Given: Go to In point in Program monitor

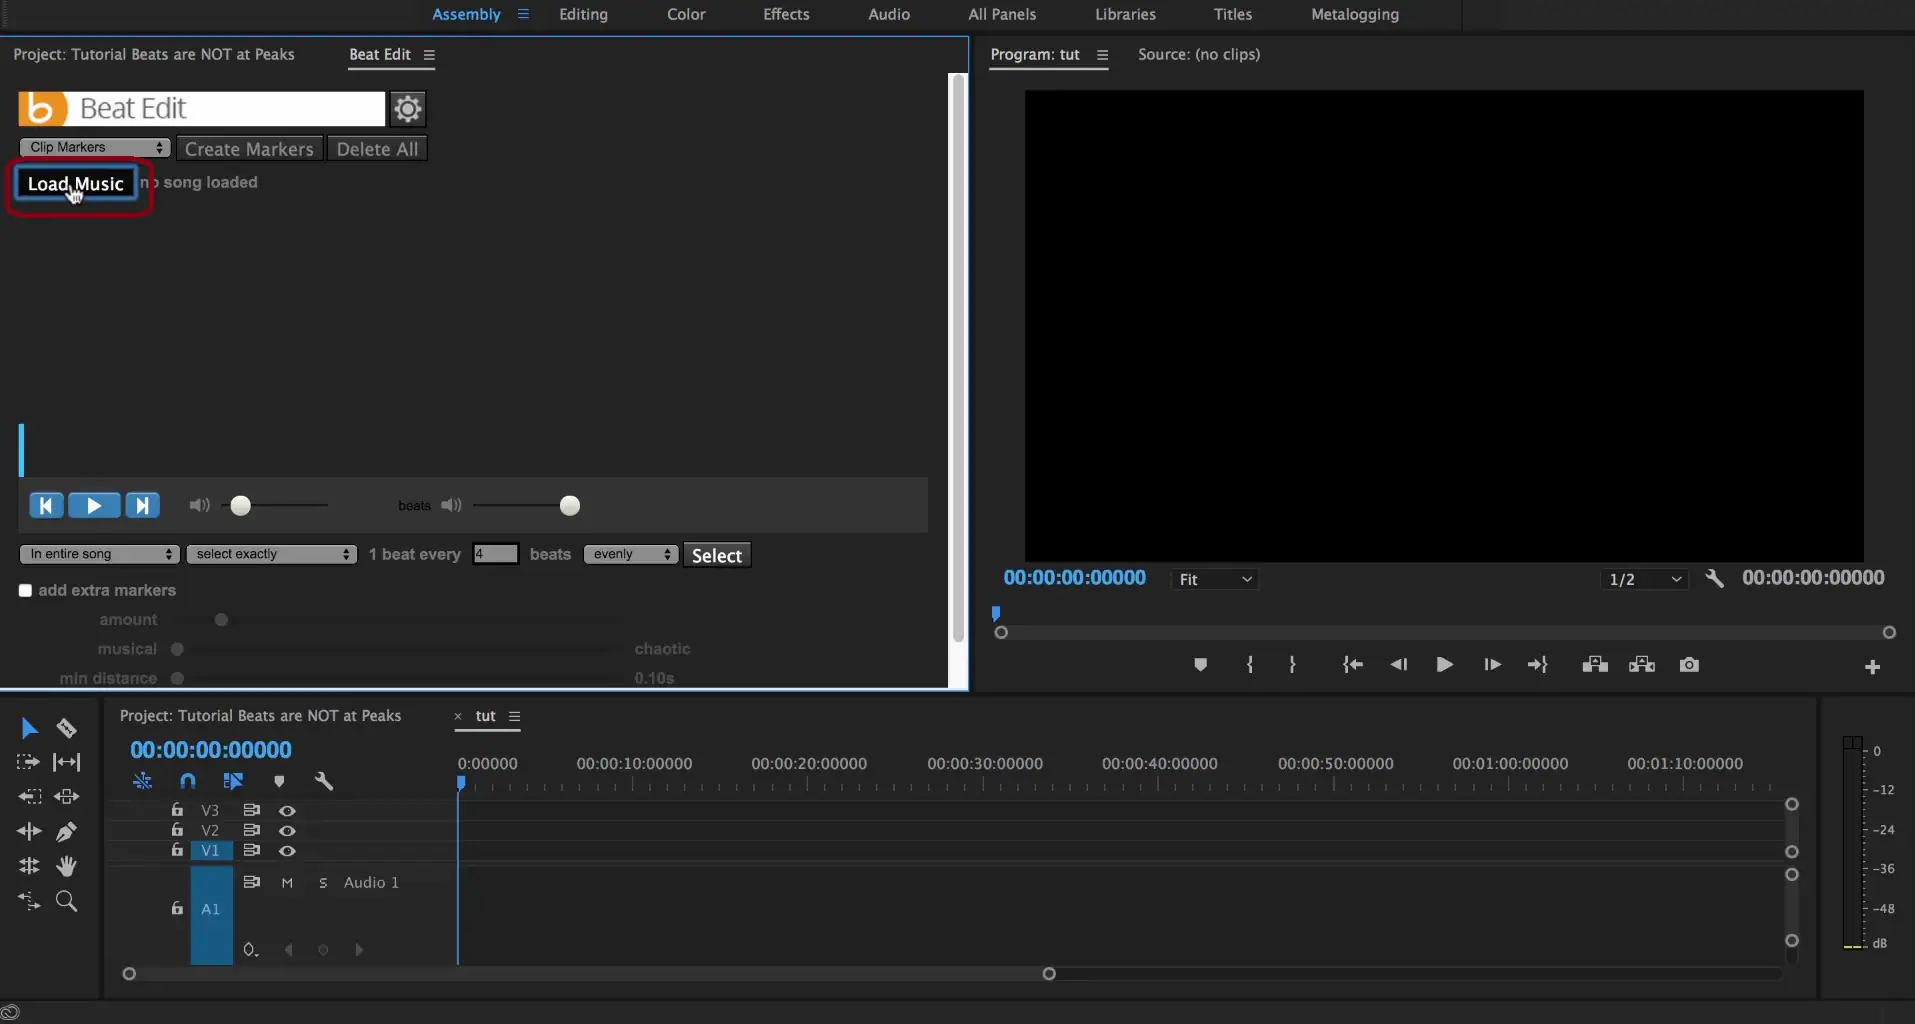Looking at the screenshot, I should [1352, 665].
